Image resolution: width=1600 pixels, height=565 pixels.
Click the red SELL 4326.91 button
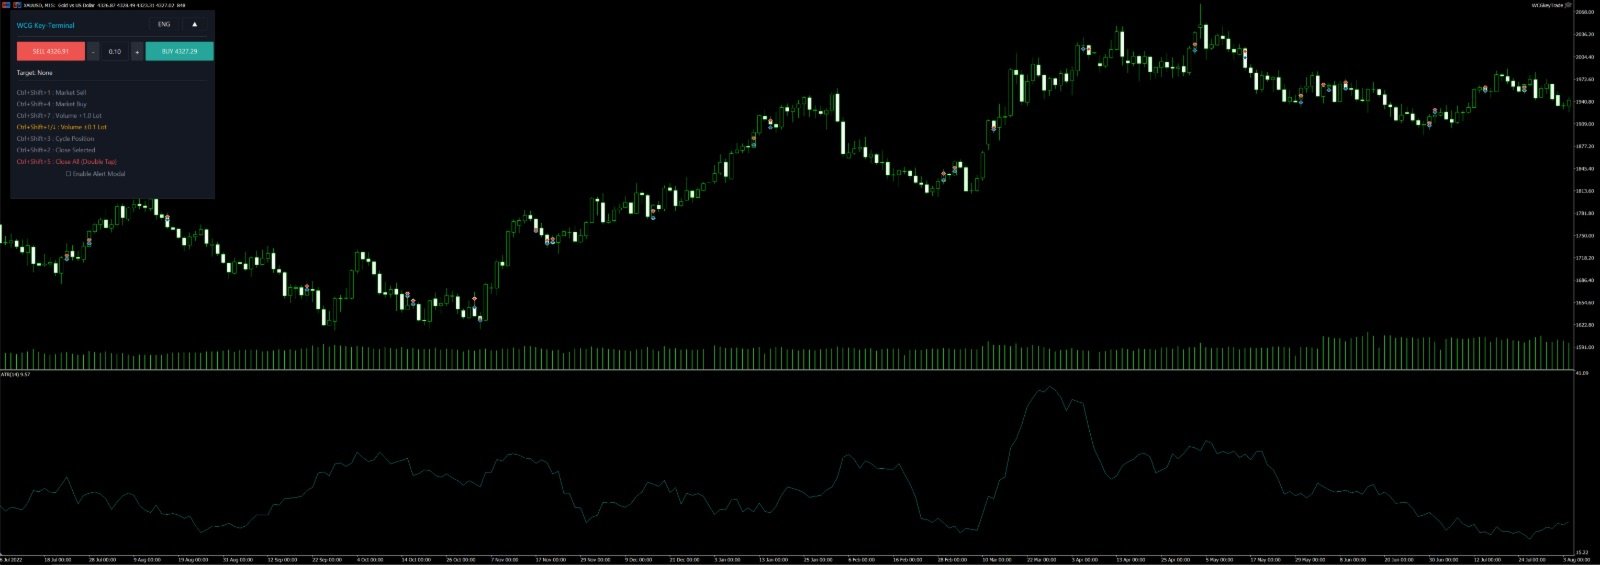[x=51, y=51]
